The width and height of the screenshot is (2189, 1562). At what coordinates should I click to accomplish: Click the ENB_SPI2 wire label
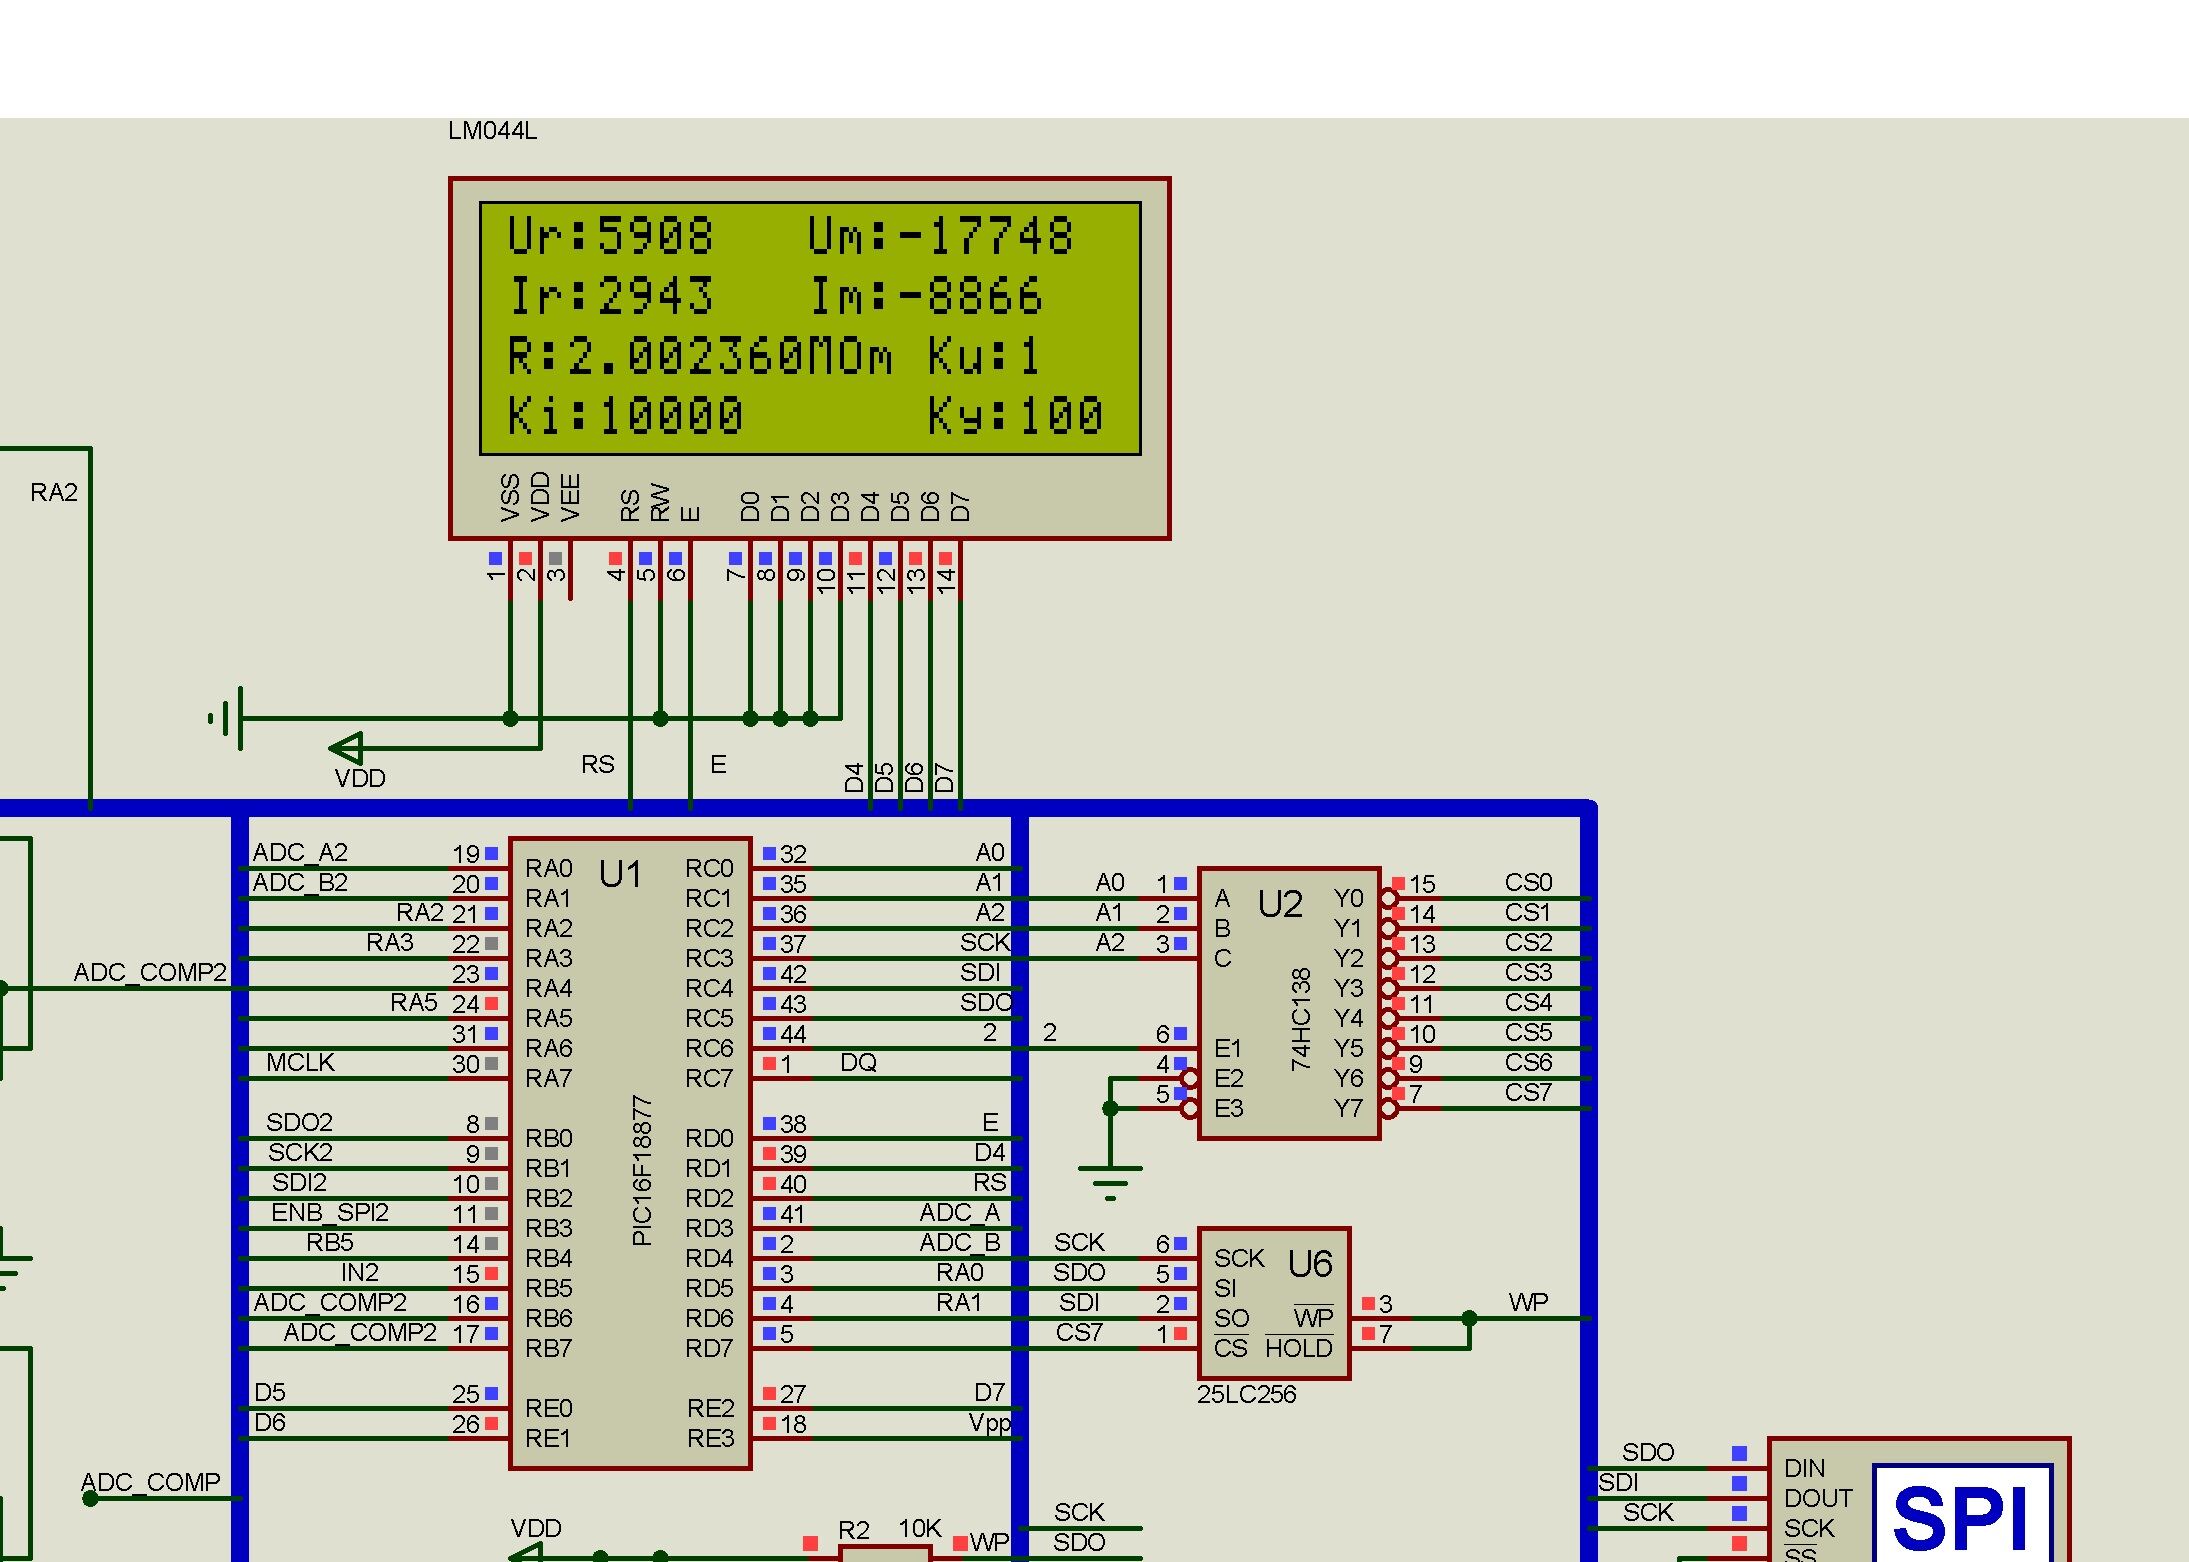click(x=329, y=1212)
